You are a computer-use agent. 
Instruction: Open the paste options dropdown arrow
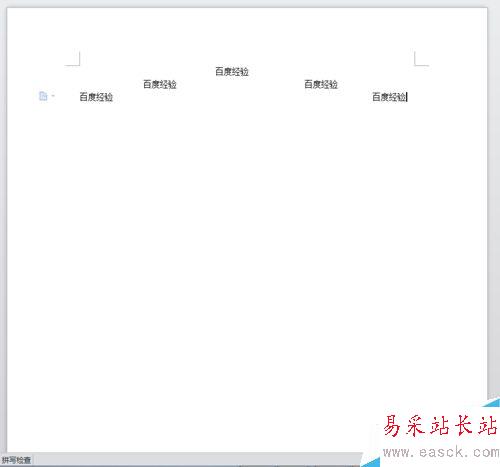point(53,96)
